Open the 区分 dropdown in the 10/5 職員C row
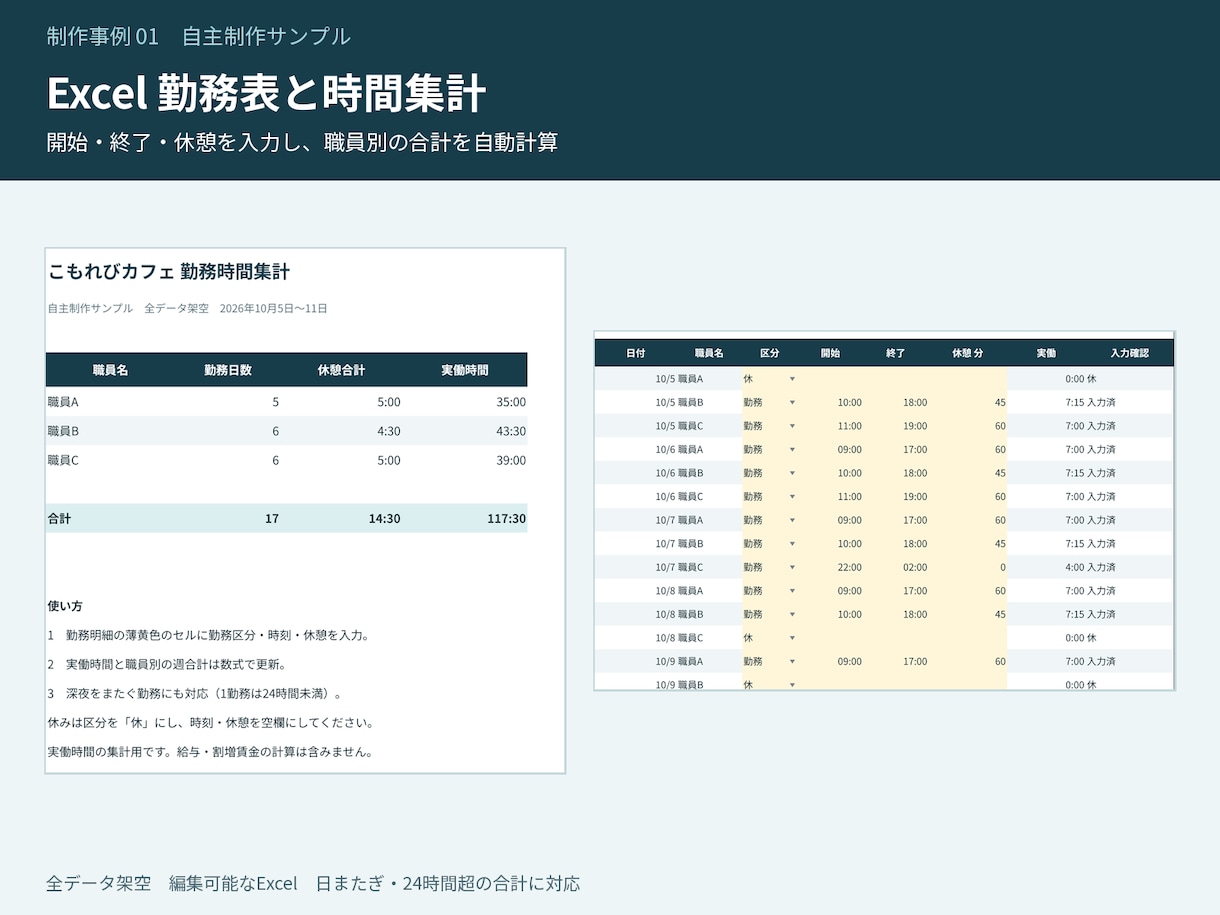Viewport: 1220px width, 915px height. tap(792, 426)
